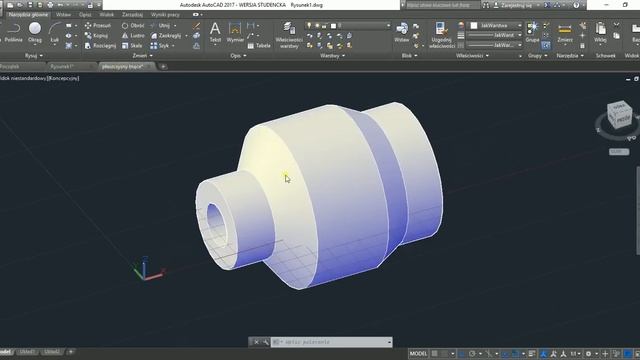Expand the Opis panel
This screenshot has width=640, height=360.
click(x=238, y=56)
